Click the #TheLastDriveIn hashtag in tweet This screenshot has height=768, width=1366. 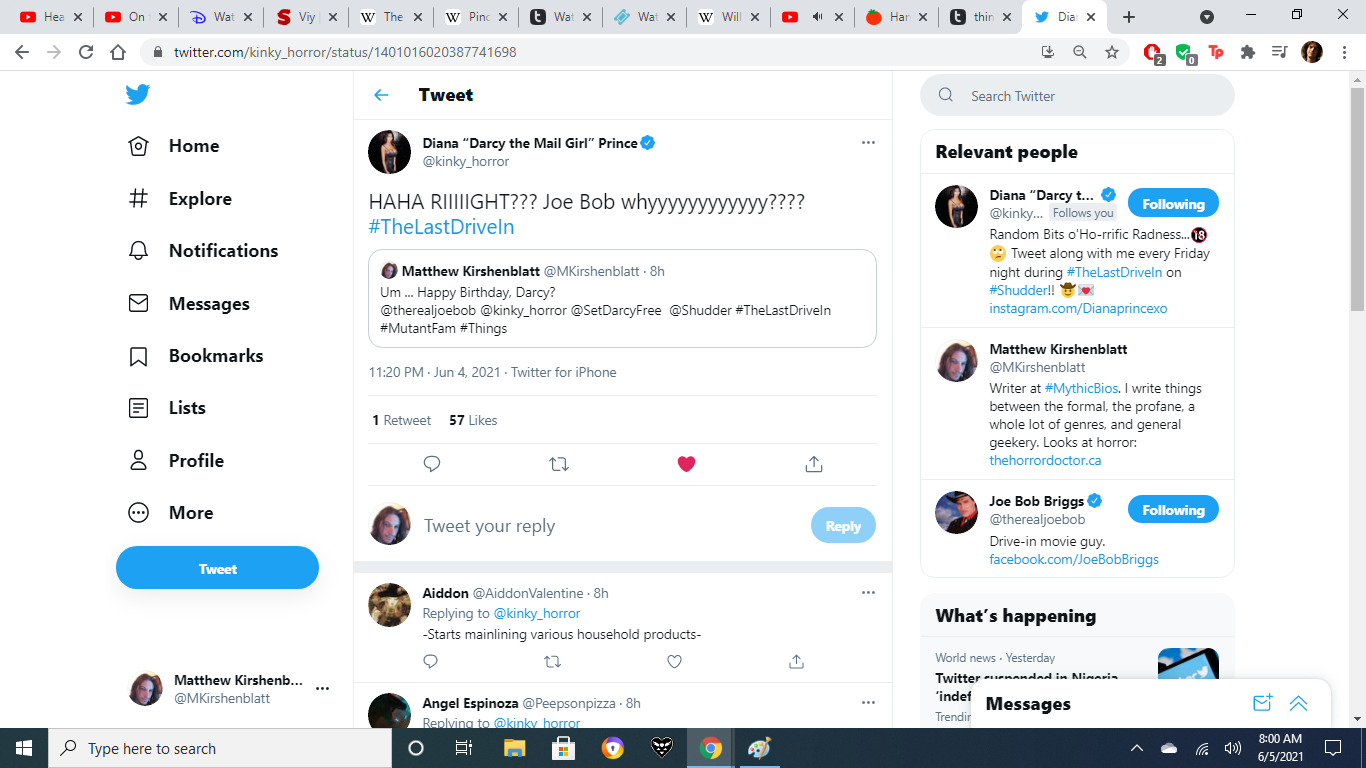click(441, 227)
